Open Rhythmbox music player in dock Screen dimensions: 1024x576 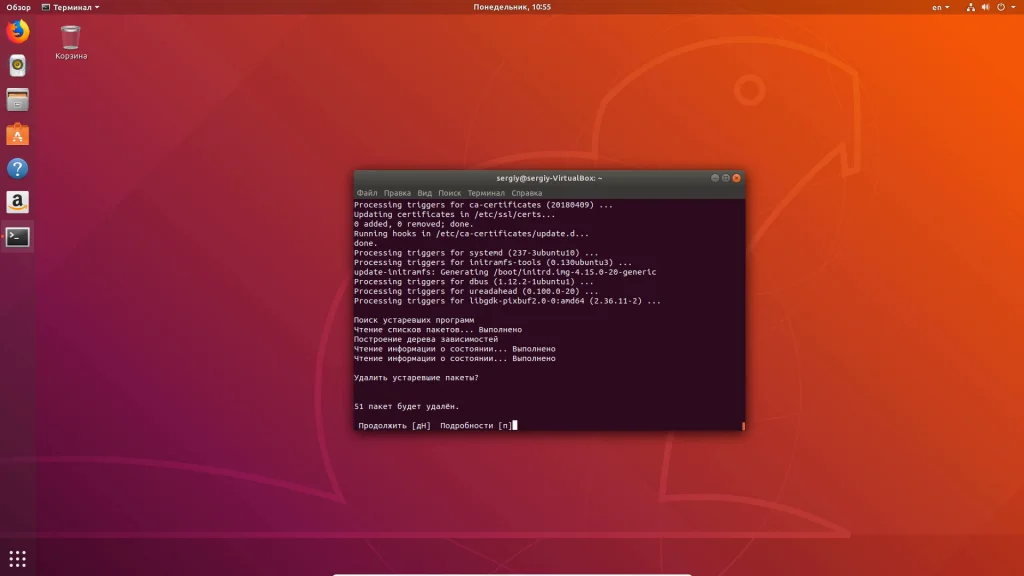coord(17,66)
